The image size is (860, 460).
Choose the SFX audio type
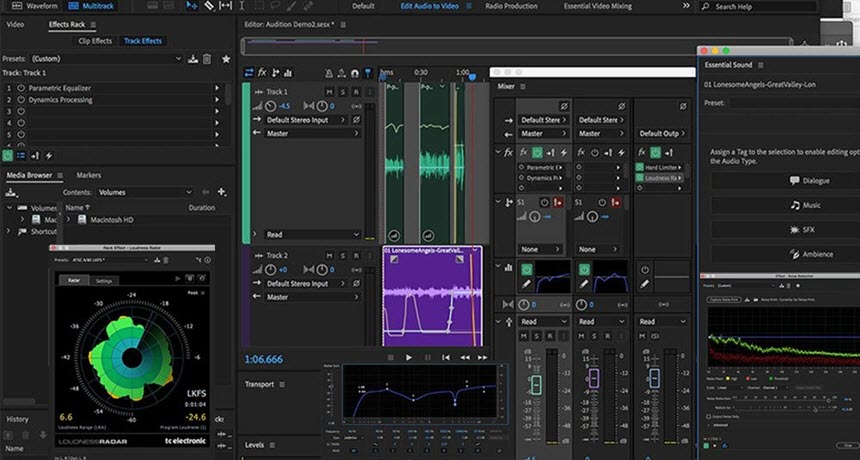(802, 230)
